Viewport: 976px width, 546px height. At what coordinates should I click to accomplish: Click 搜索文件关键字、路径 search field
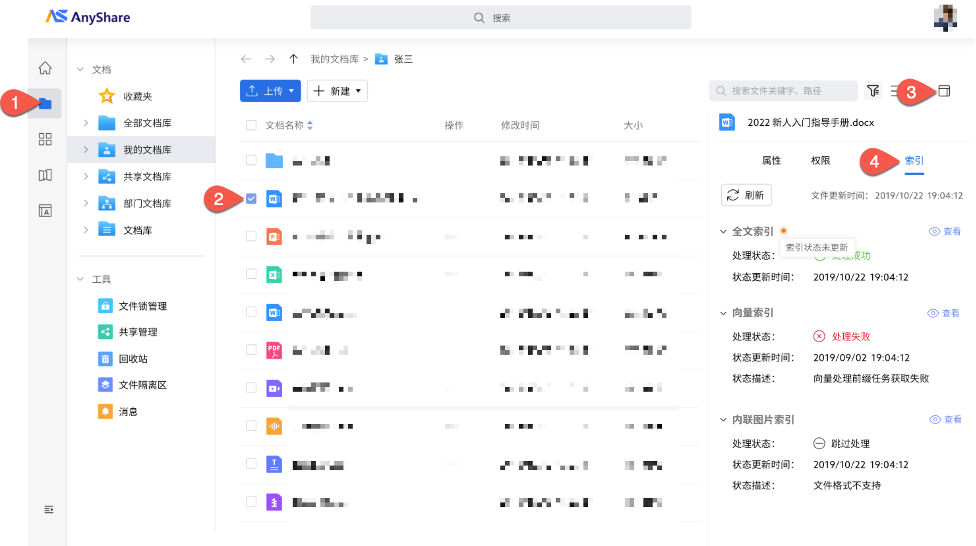[783, 91]
